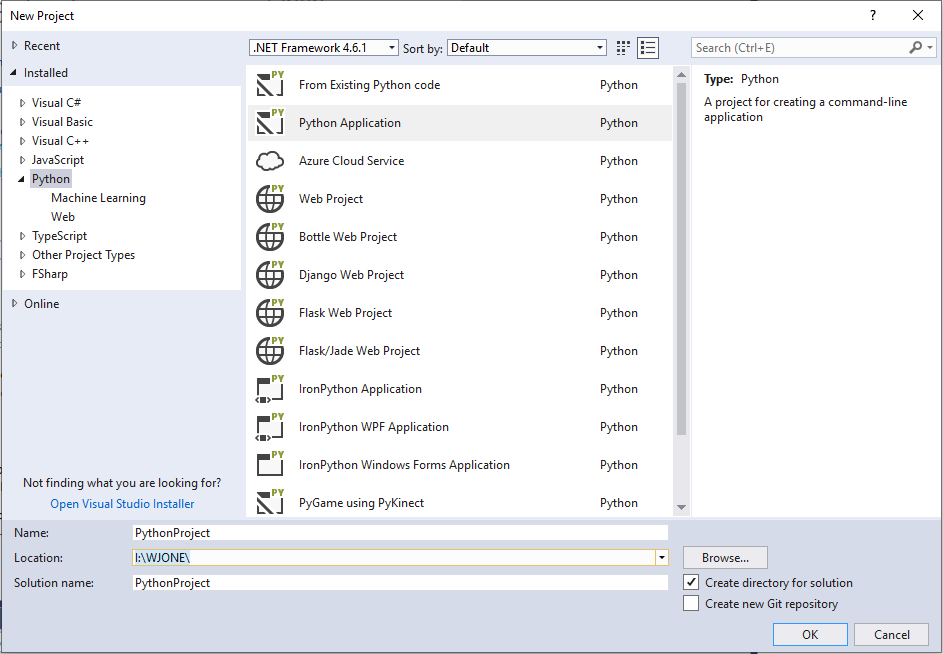The height and width of the screenshot is (654, 943).
Task: Click the template list scroll up arrow
Action: [x=681, y=75]
